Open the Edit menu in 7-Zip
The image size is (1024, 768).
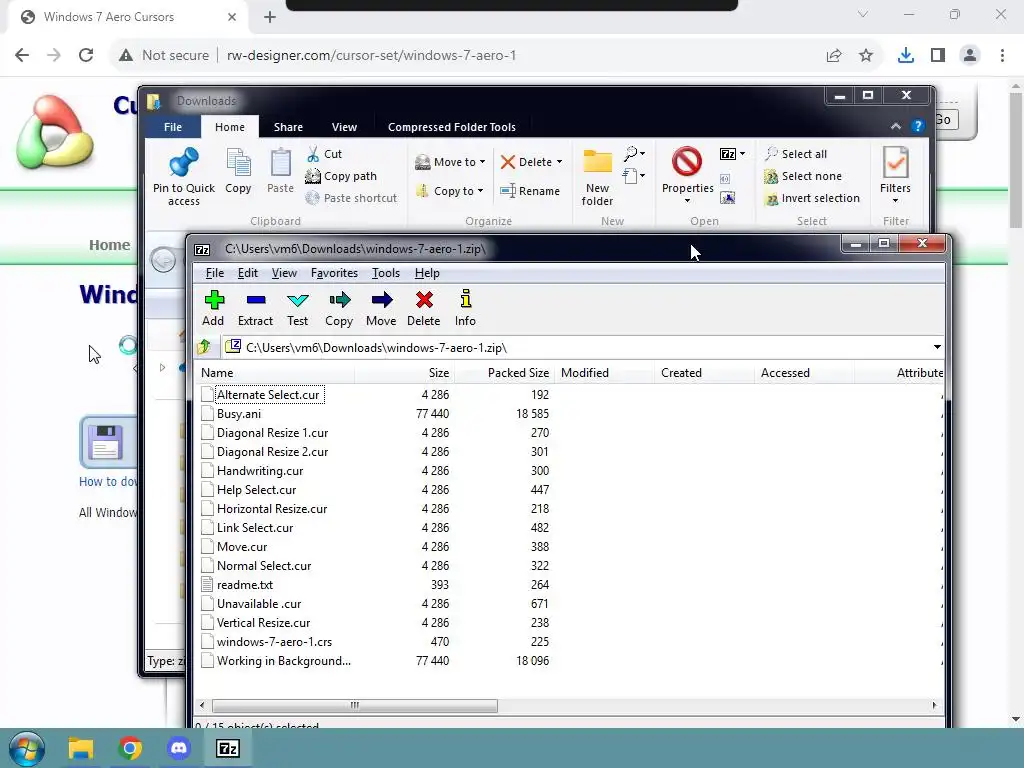[x=248, y=273]
